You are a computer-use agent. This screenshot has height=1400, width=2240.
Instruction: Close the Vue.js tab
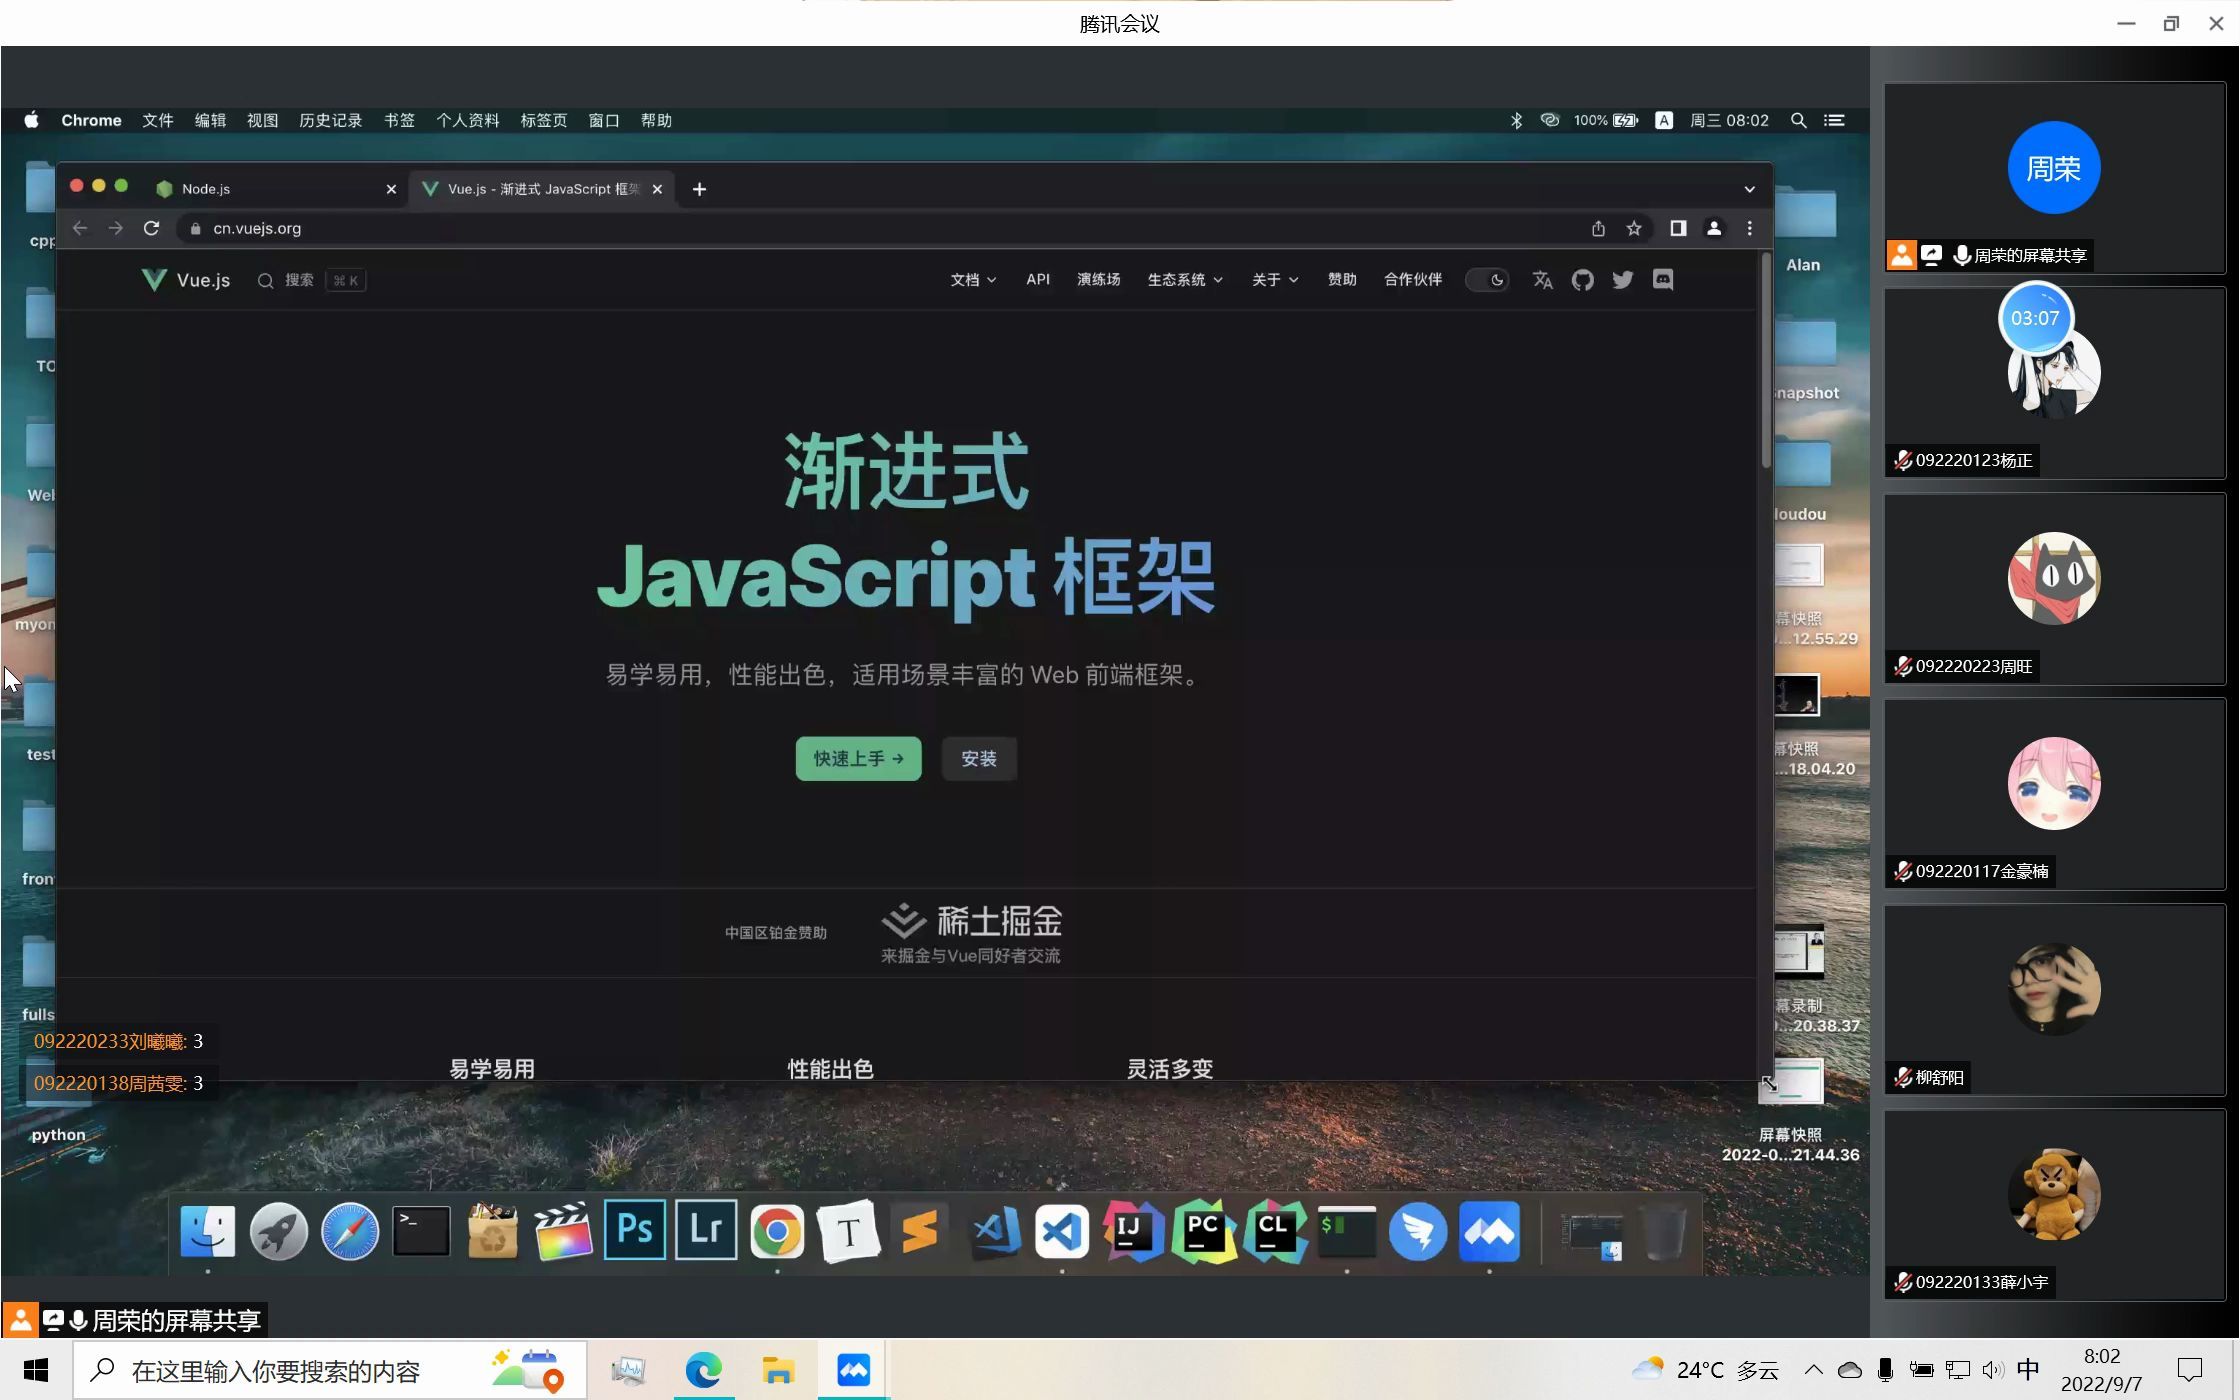[657, 189]
